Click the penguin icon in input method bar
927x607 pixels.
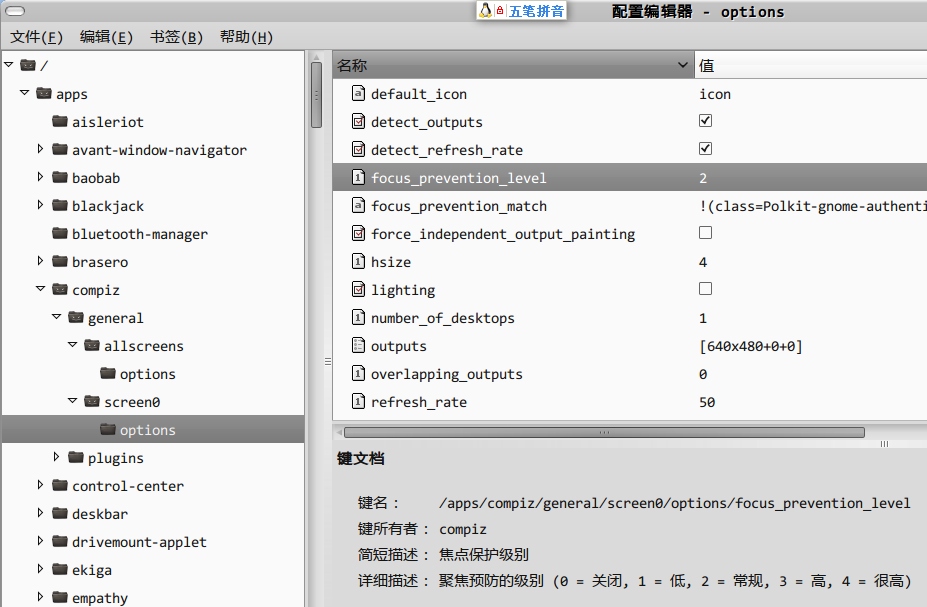(485, 10)
